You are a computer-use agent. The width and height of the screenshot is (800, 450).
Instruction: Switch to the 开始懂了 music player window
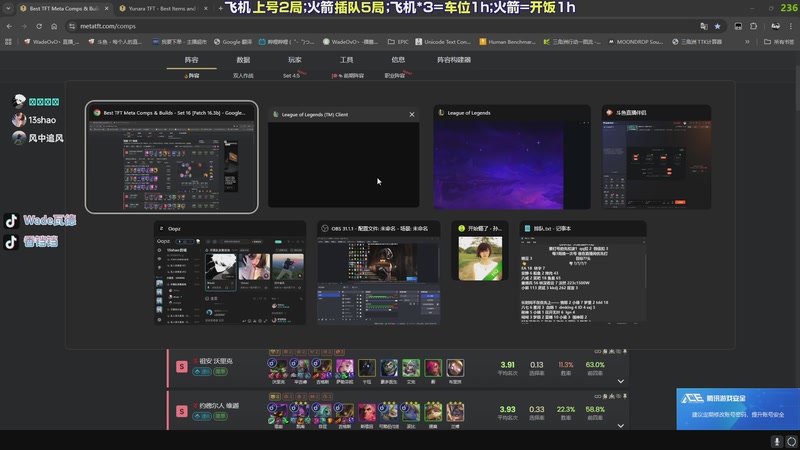pyautogui.click(x=480, y=251)
